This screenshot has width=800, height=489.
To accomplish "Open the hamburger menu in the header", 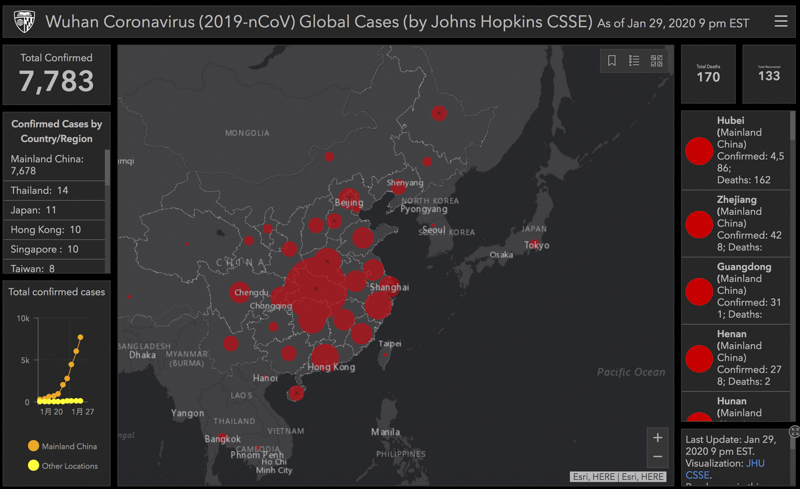I will (781, 21).
